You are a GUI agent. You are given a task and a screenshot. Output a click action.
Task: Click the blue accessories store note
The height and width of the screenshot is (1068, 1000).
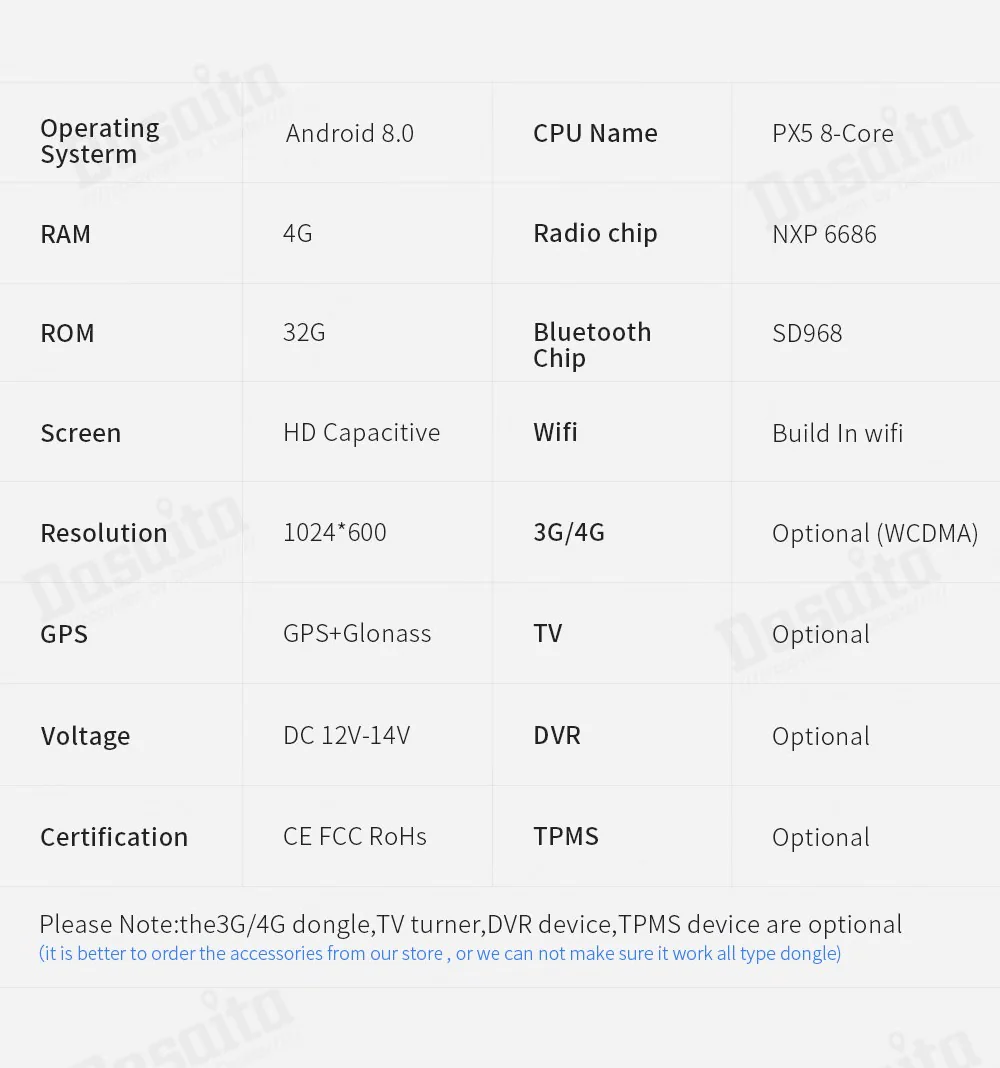coord(440,954)
